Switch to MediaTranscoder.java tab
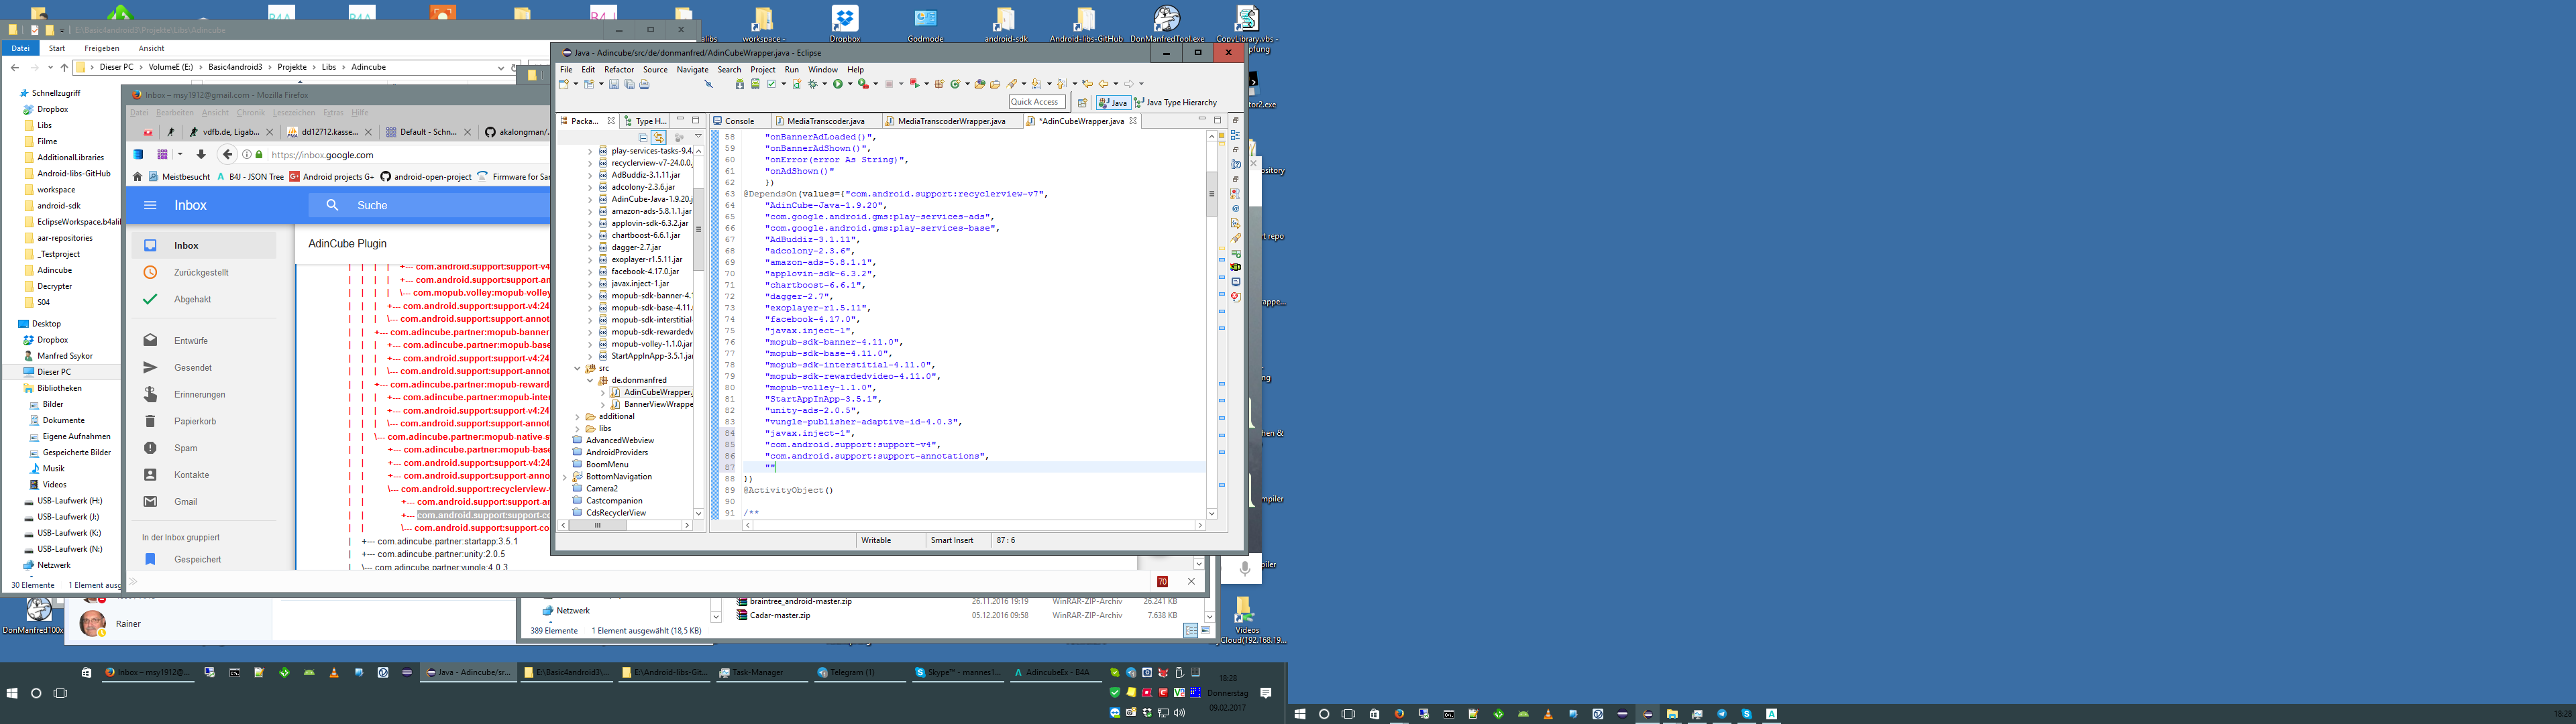2576x724 pixels. (x=825, y=121)
